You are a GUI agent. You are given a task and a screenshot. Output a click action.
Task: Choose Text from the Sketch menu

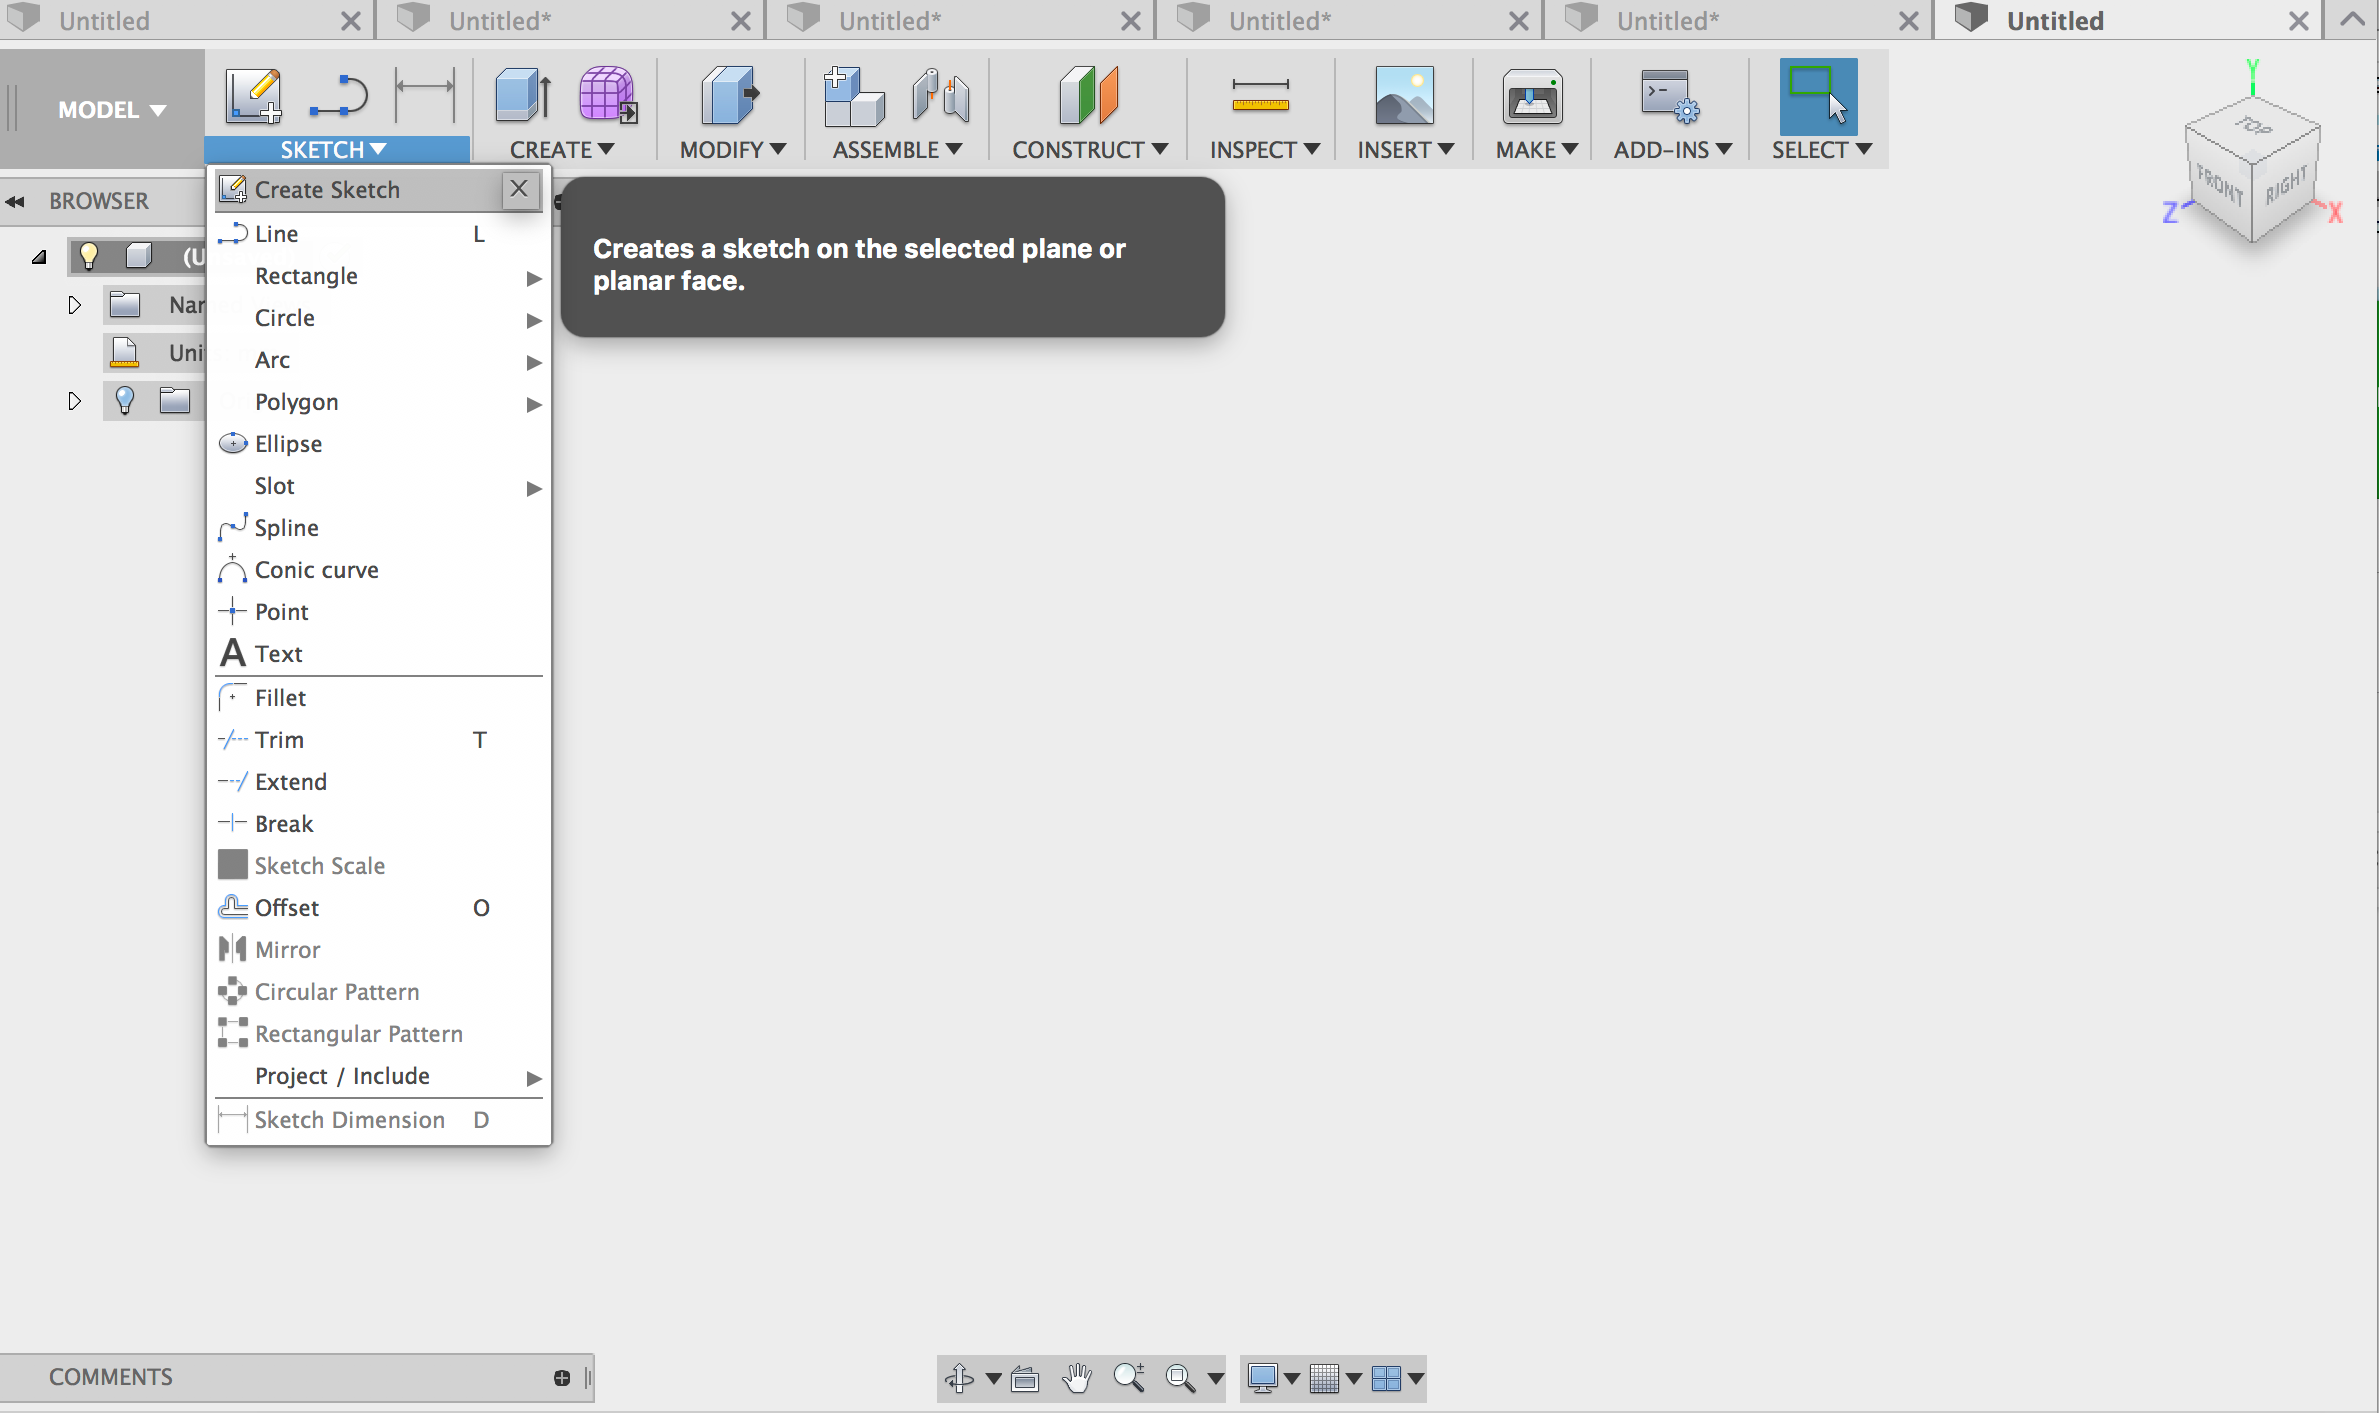378,654
